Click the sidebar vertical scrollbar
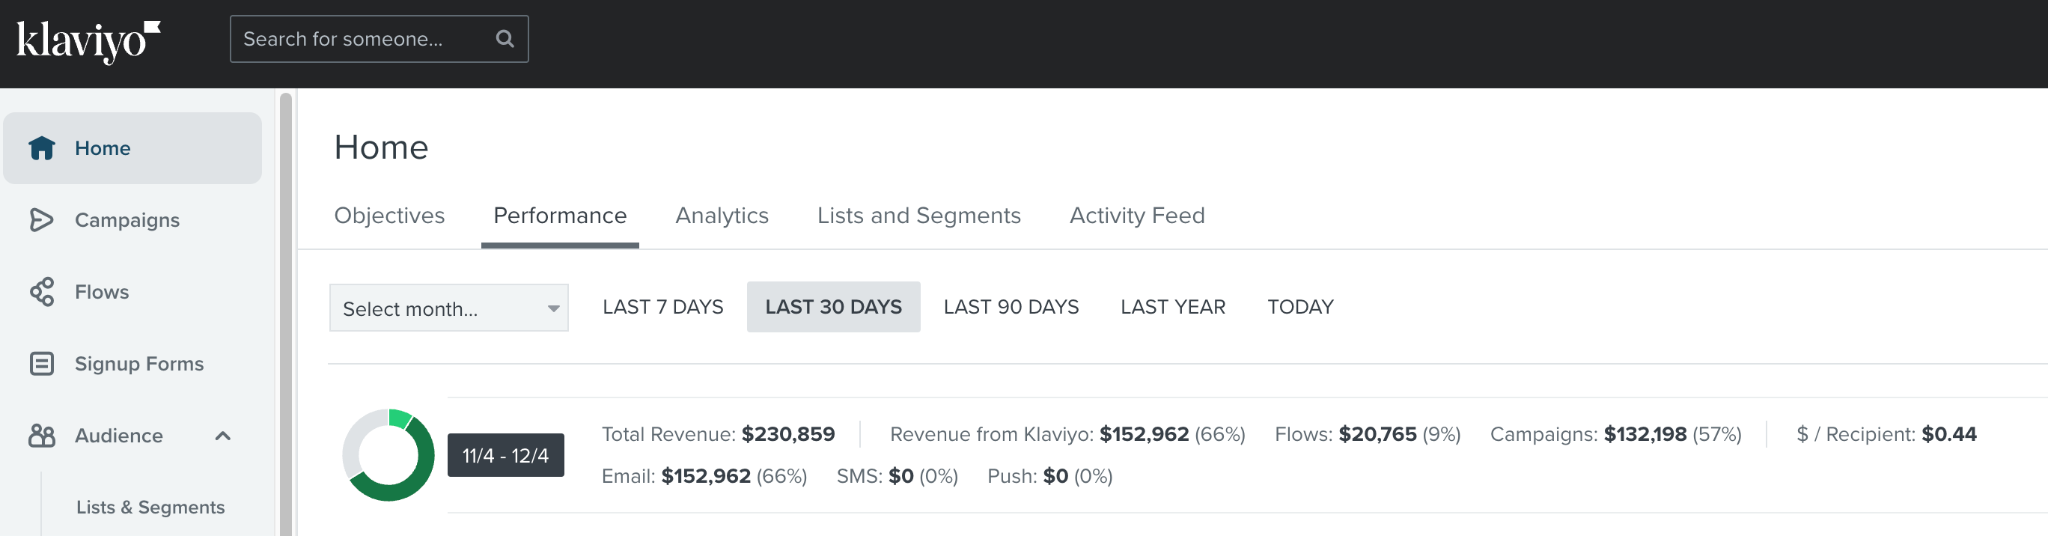Image resolution: width=2048 pixels, height=536 pixels. tap(286, 314)
